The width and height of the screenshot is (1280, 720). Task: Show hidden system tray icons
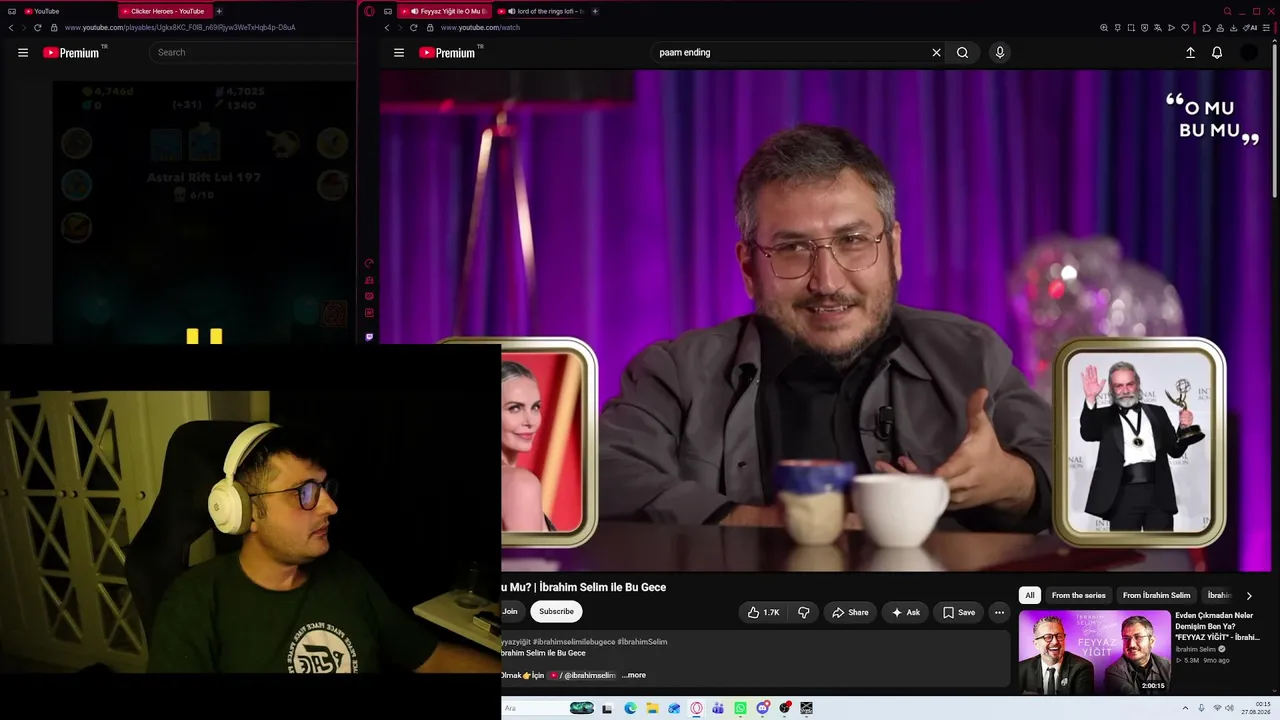1186,708
